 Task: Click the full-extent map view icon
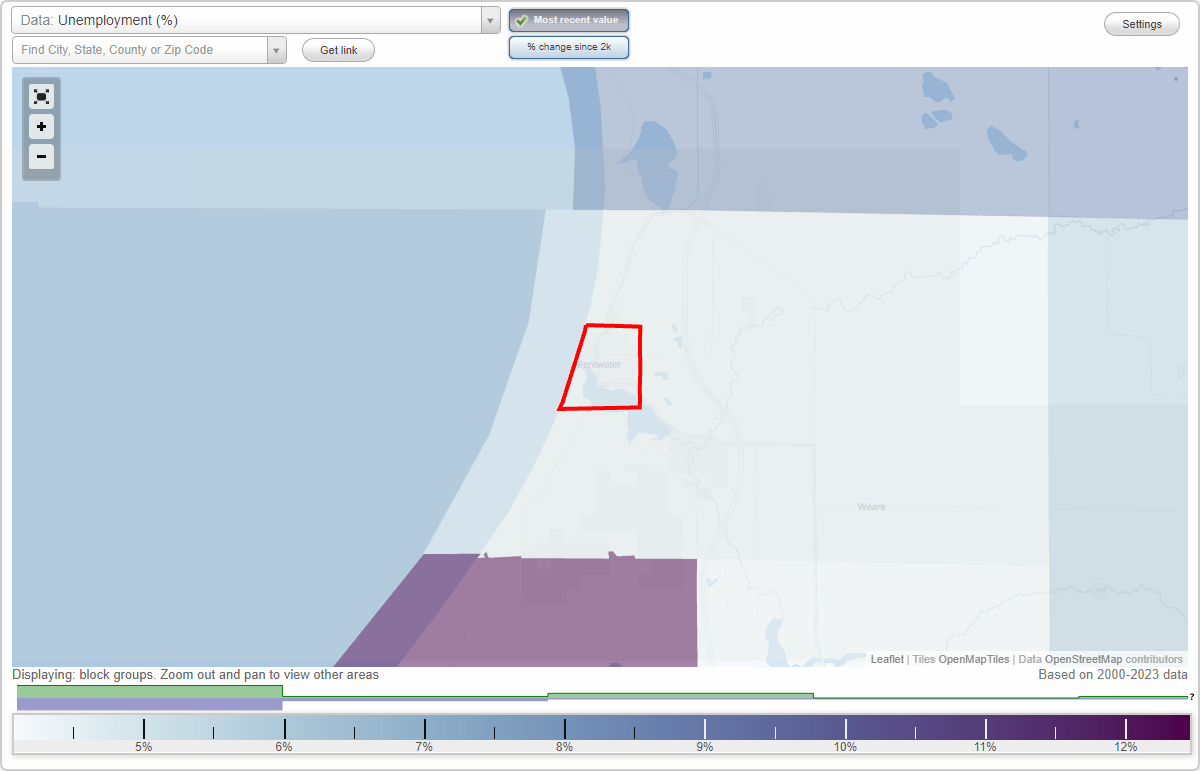(x=41, y=96)
